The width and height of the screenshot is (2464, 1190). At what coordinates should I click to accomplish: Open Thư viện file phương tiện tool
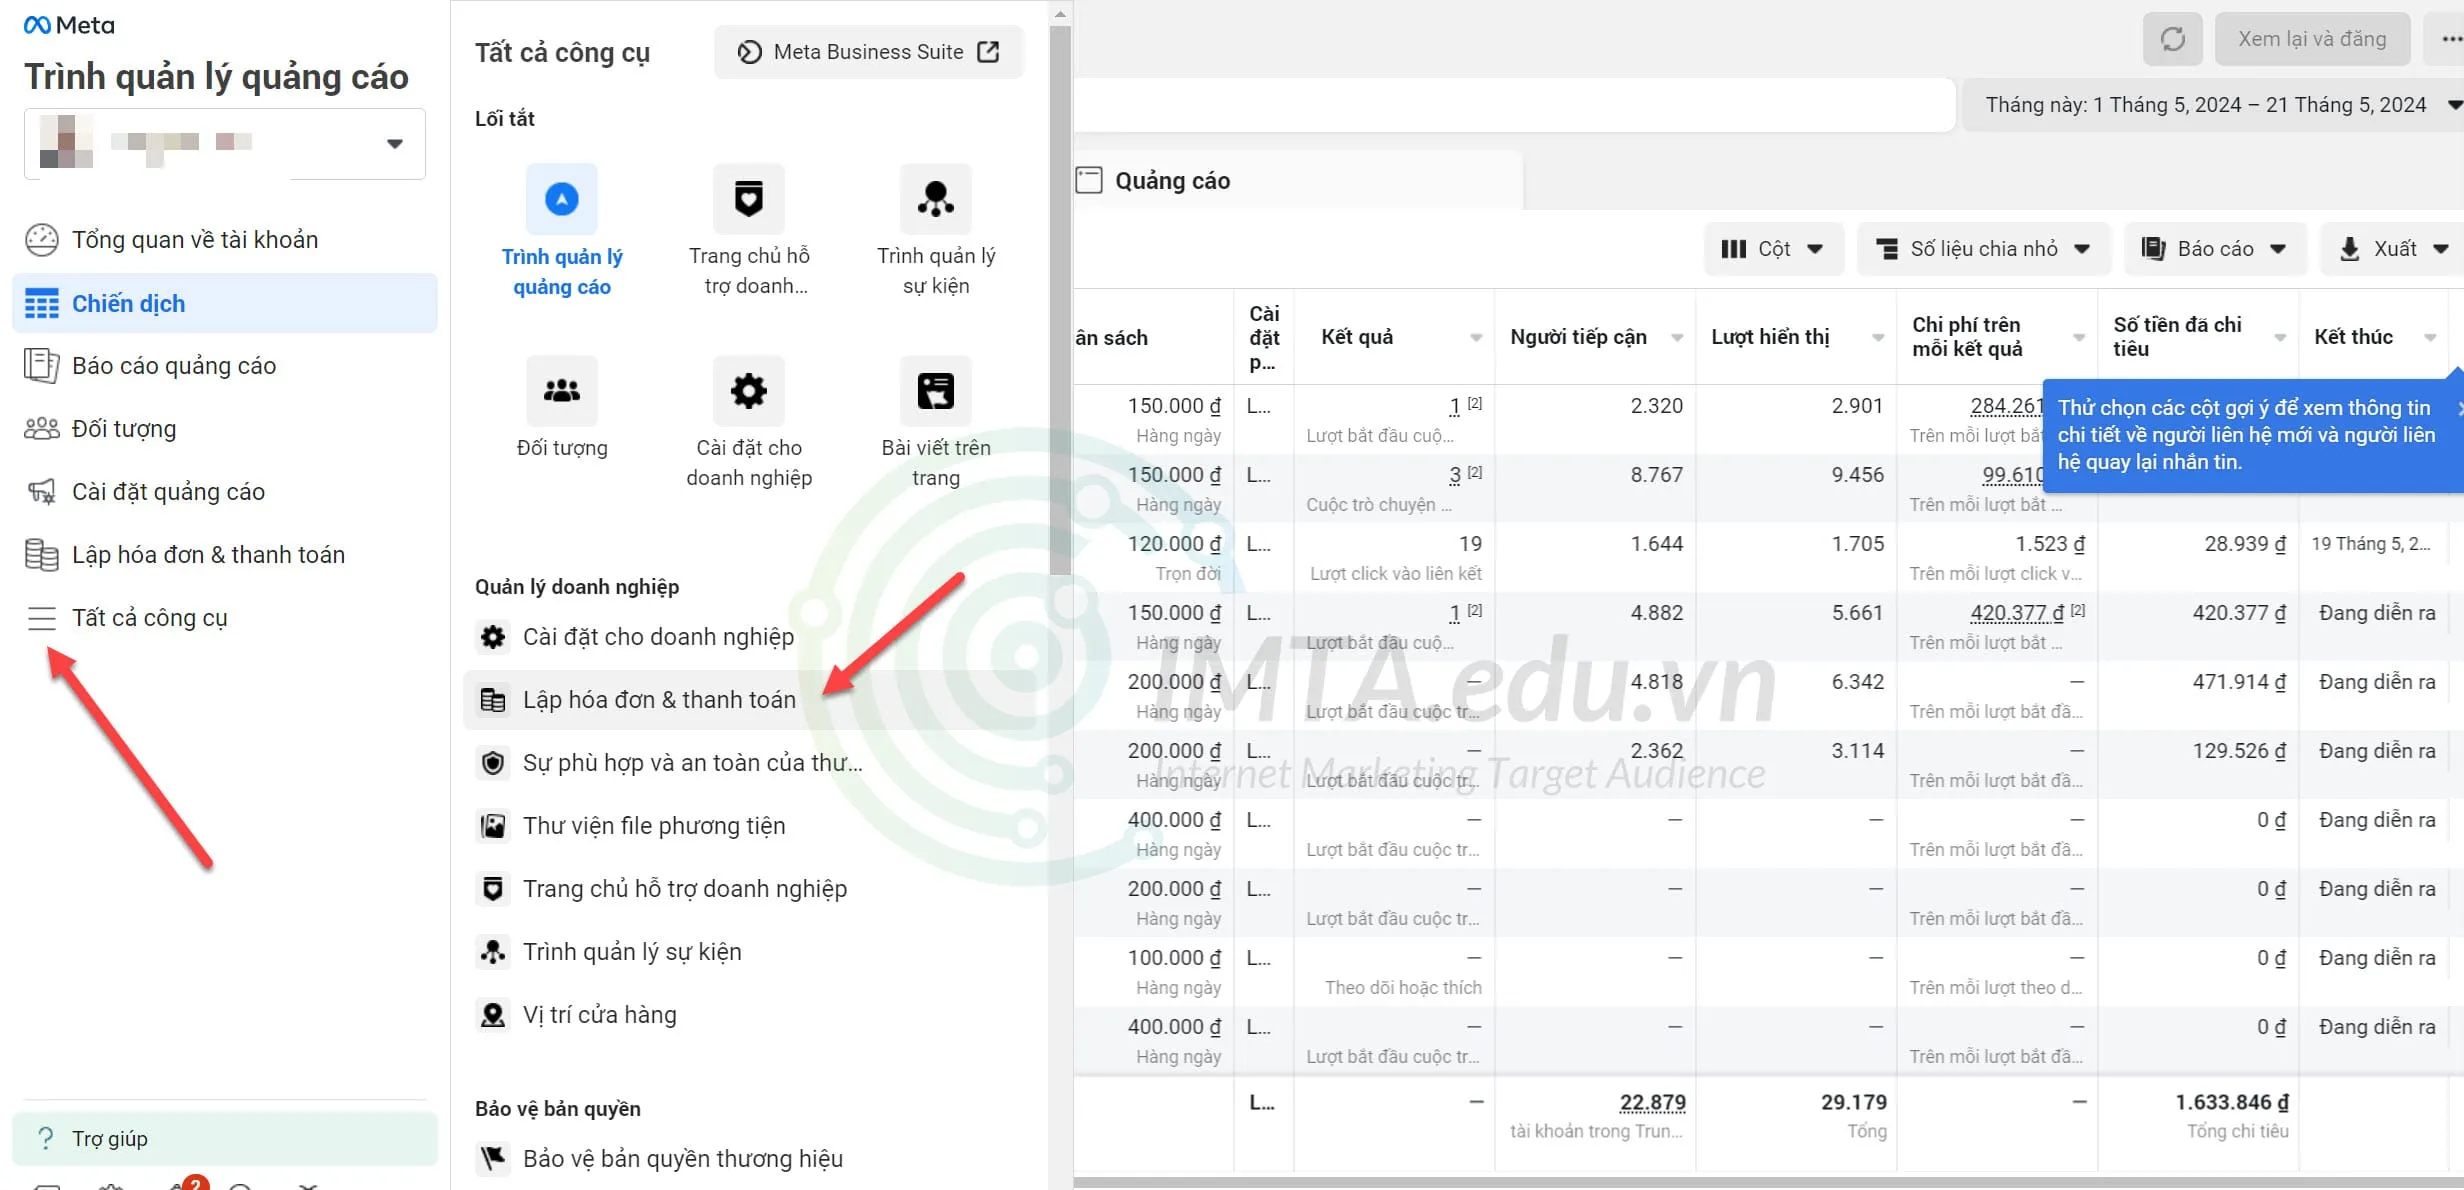[653, 825]
